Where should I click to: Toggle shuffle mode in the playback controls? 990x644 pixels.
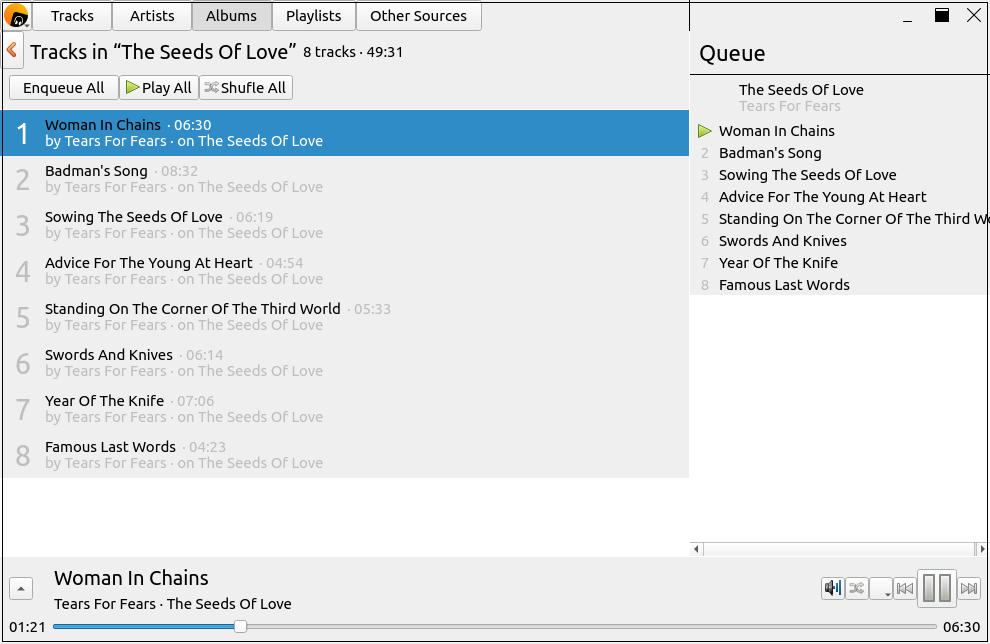857,588
